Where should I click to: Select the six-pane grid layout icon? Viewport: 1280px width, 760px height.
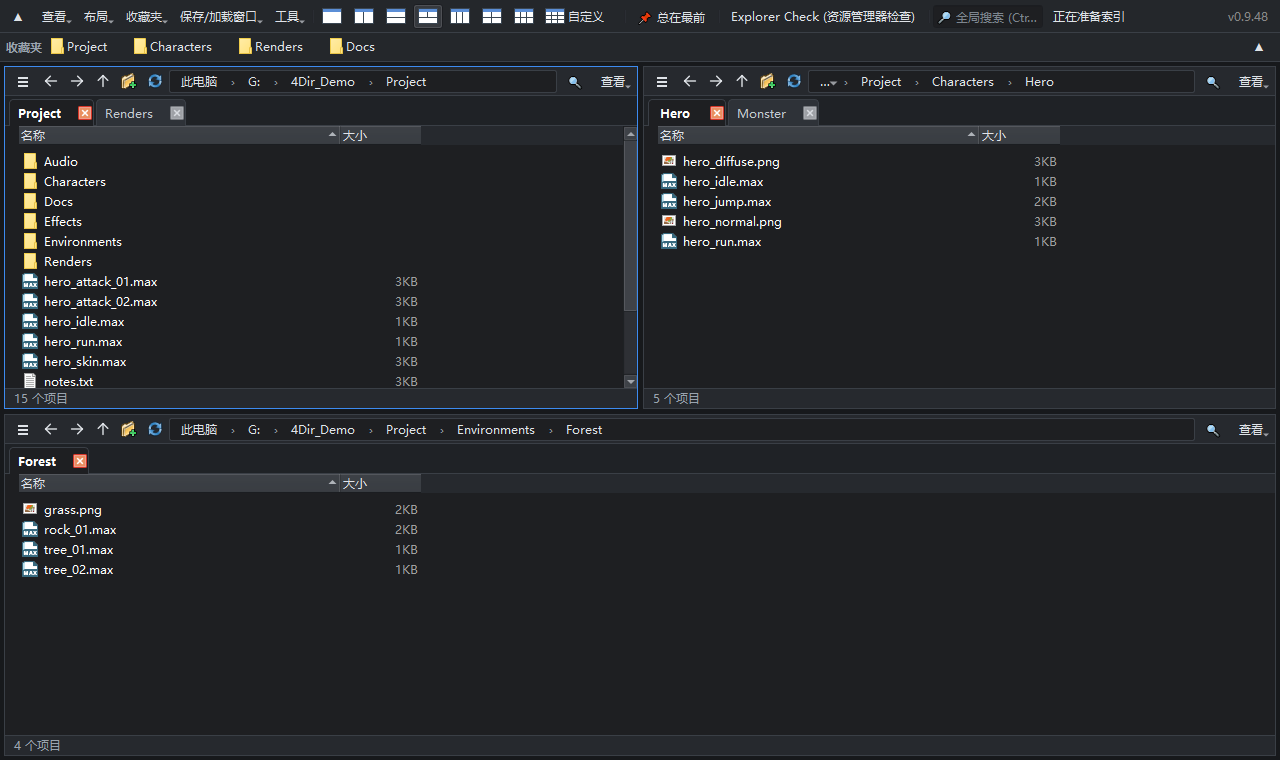[x=524, y=17]
